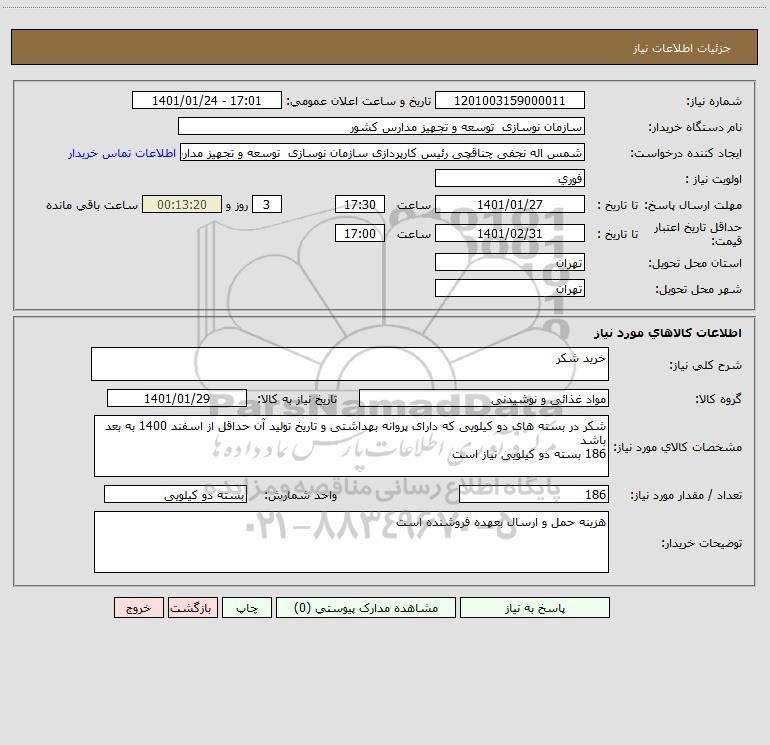Click the announcement date field 1401/01/24 - 17:01
This screenshot has height=745, width=770.
[x=207, y=100]
